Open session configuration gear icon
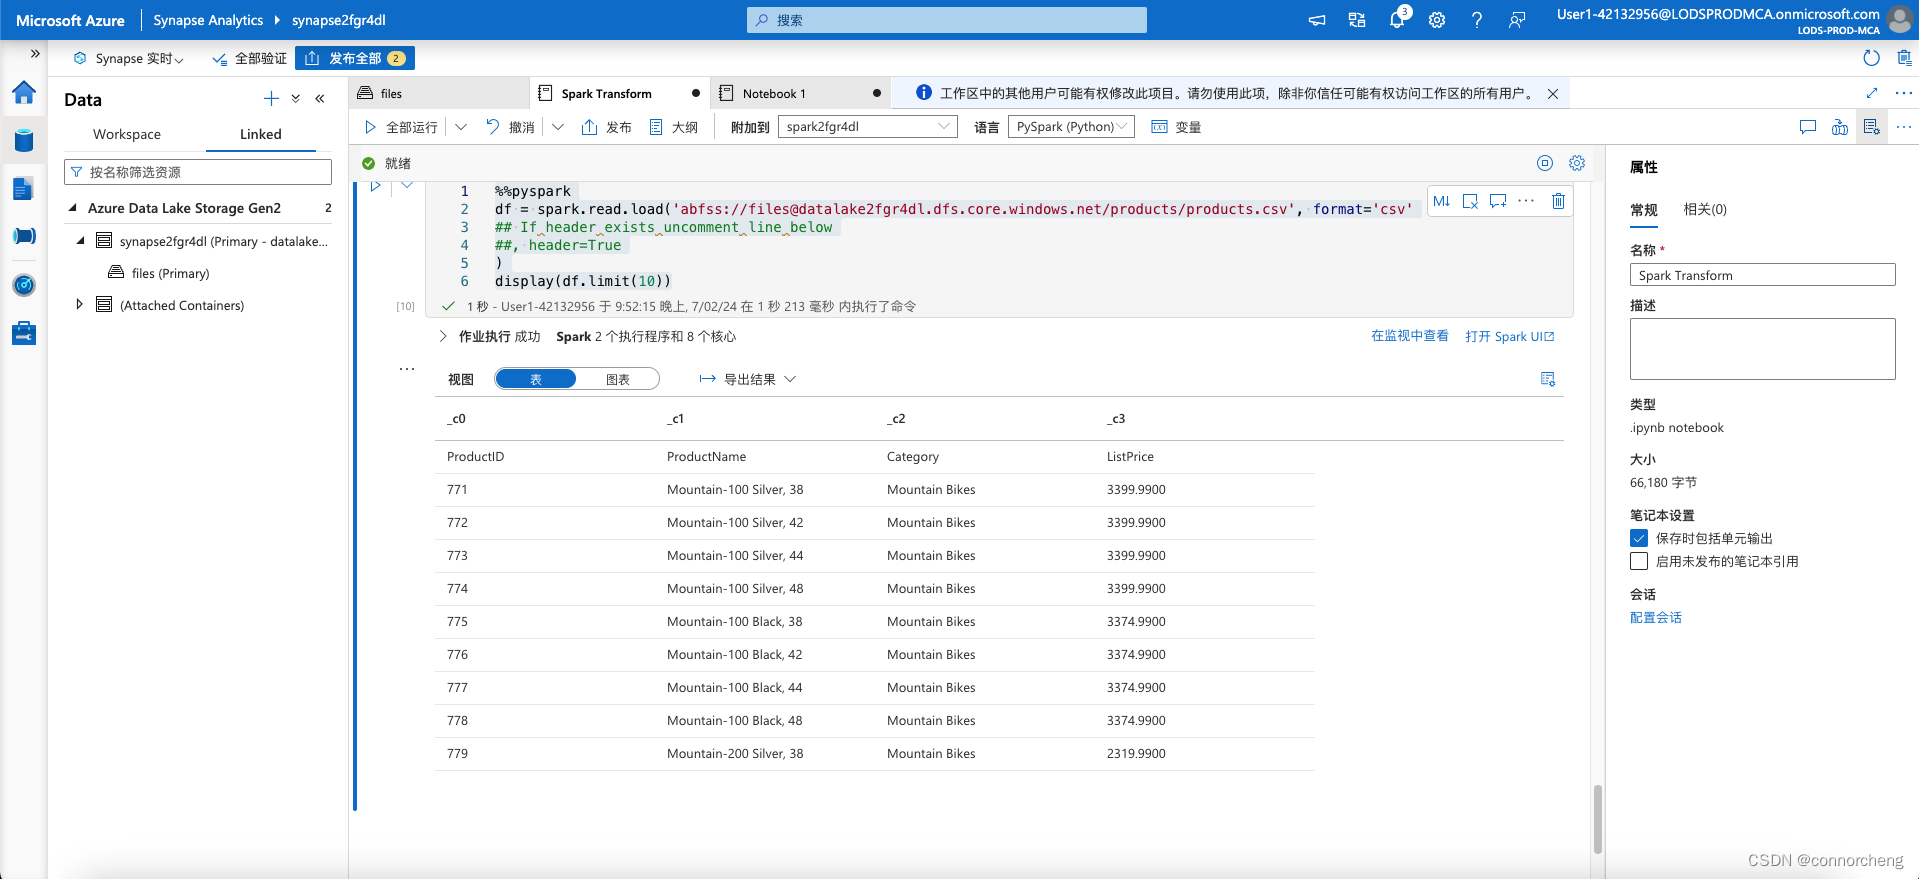 pyautogui.click(x=1577, y=163)
